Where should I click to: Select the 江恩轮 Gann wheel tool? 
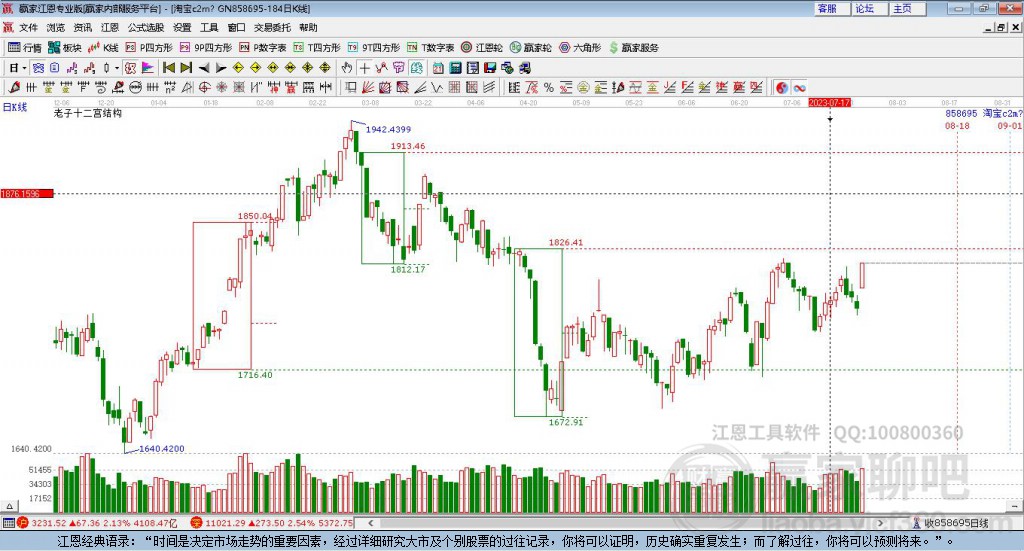tap(482, 48)
